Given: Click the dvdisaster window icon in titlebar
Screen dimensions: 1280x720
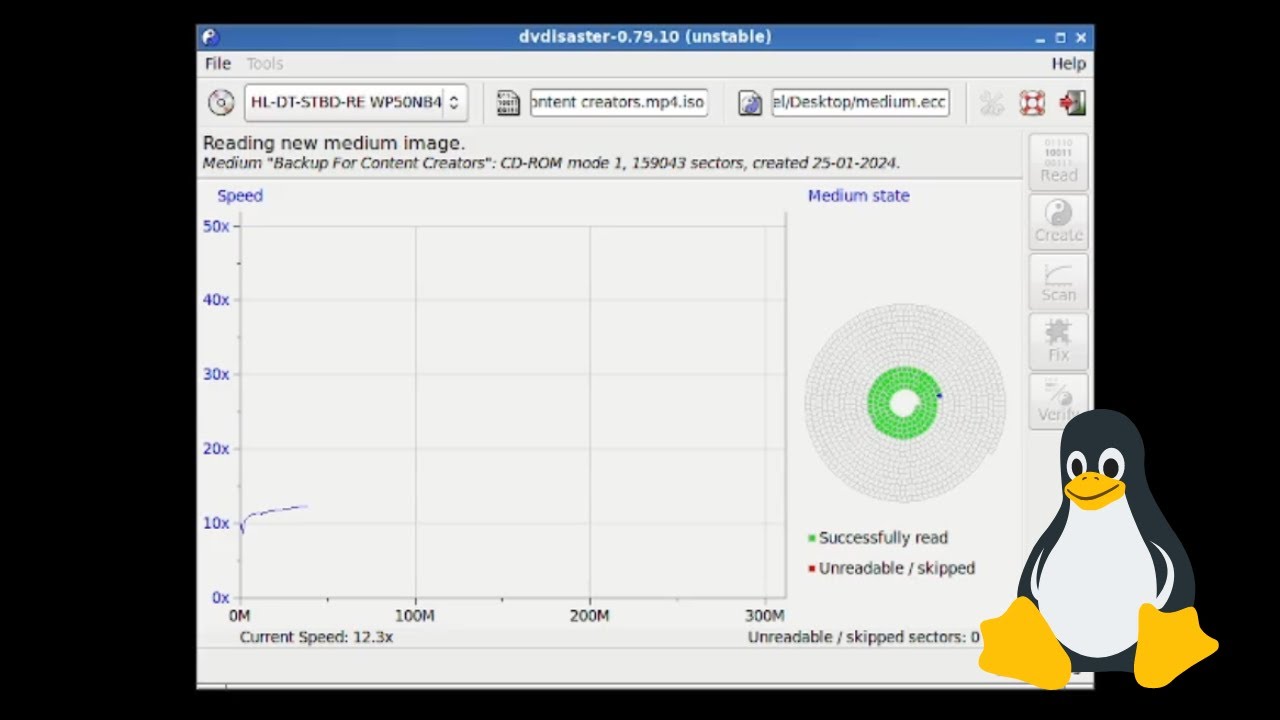Looking at the screenshot, I should pos(210,37).
